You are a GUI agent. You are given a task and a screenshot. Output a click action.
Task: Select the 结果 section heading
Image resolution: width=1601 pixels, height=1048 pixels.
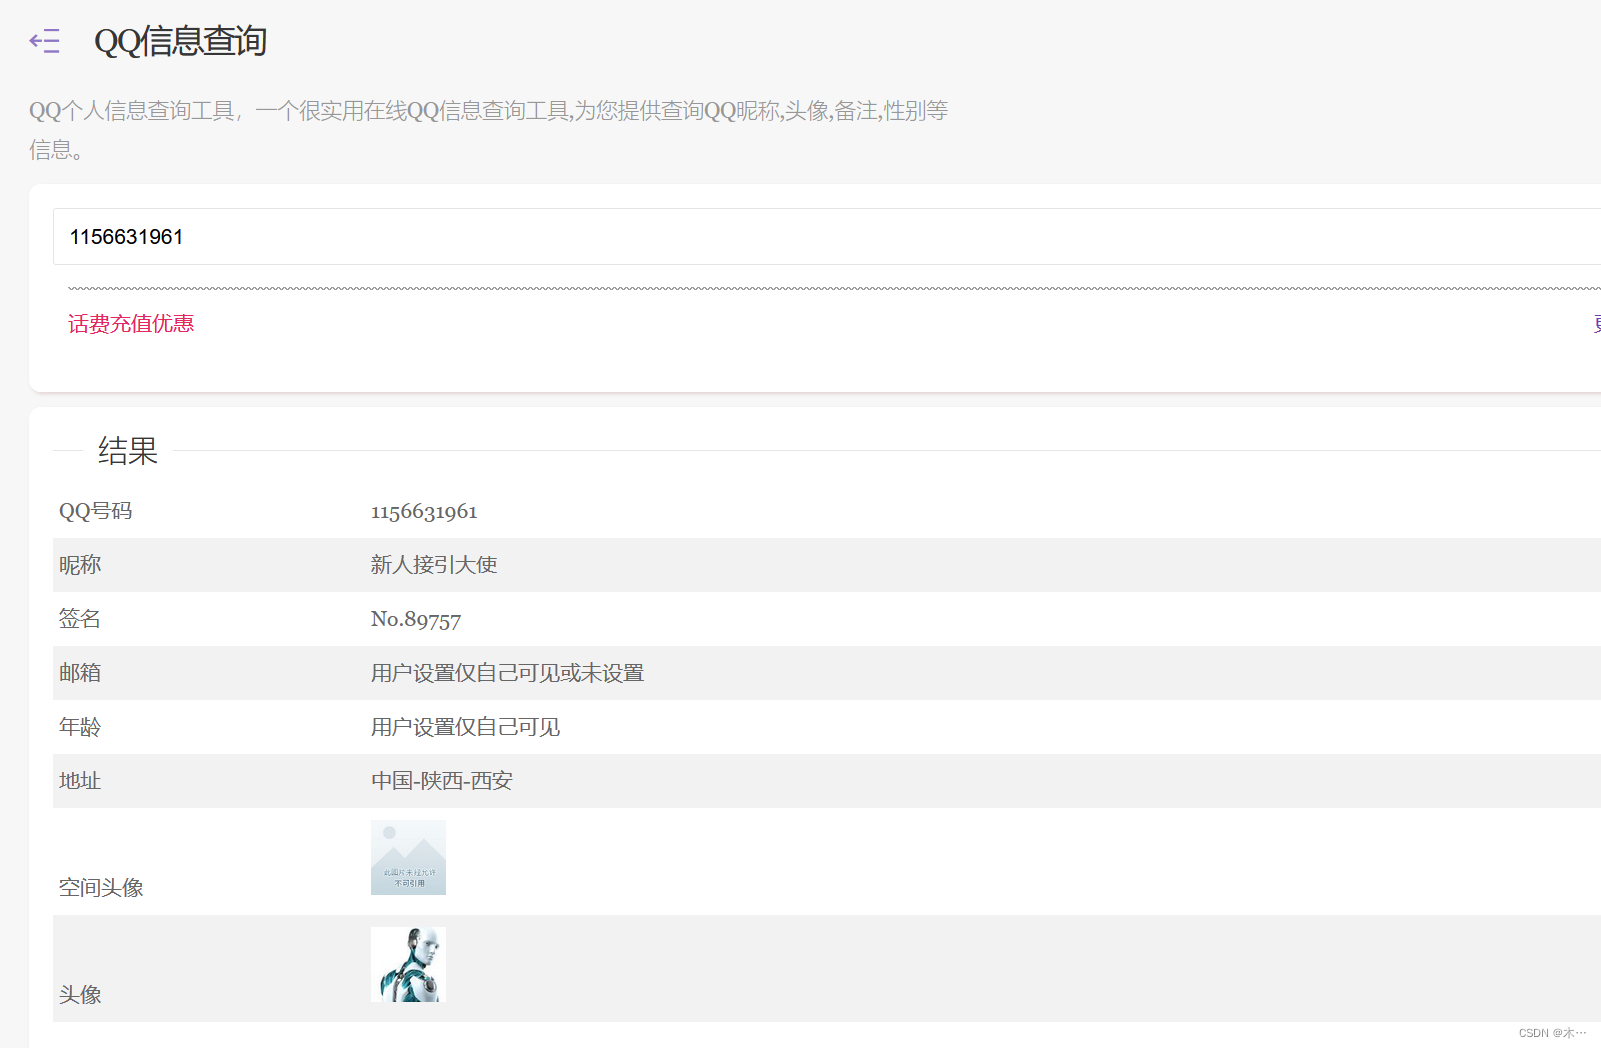click(x=128, y=451)
